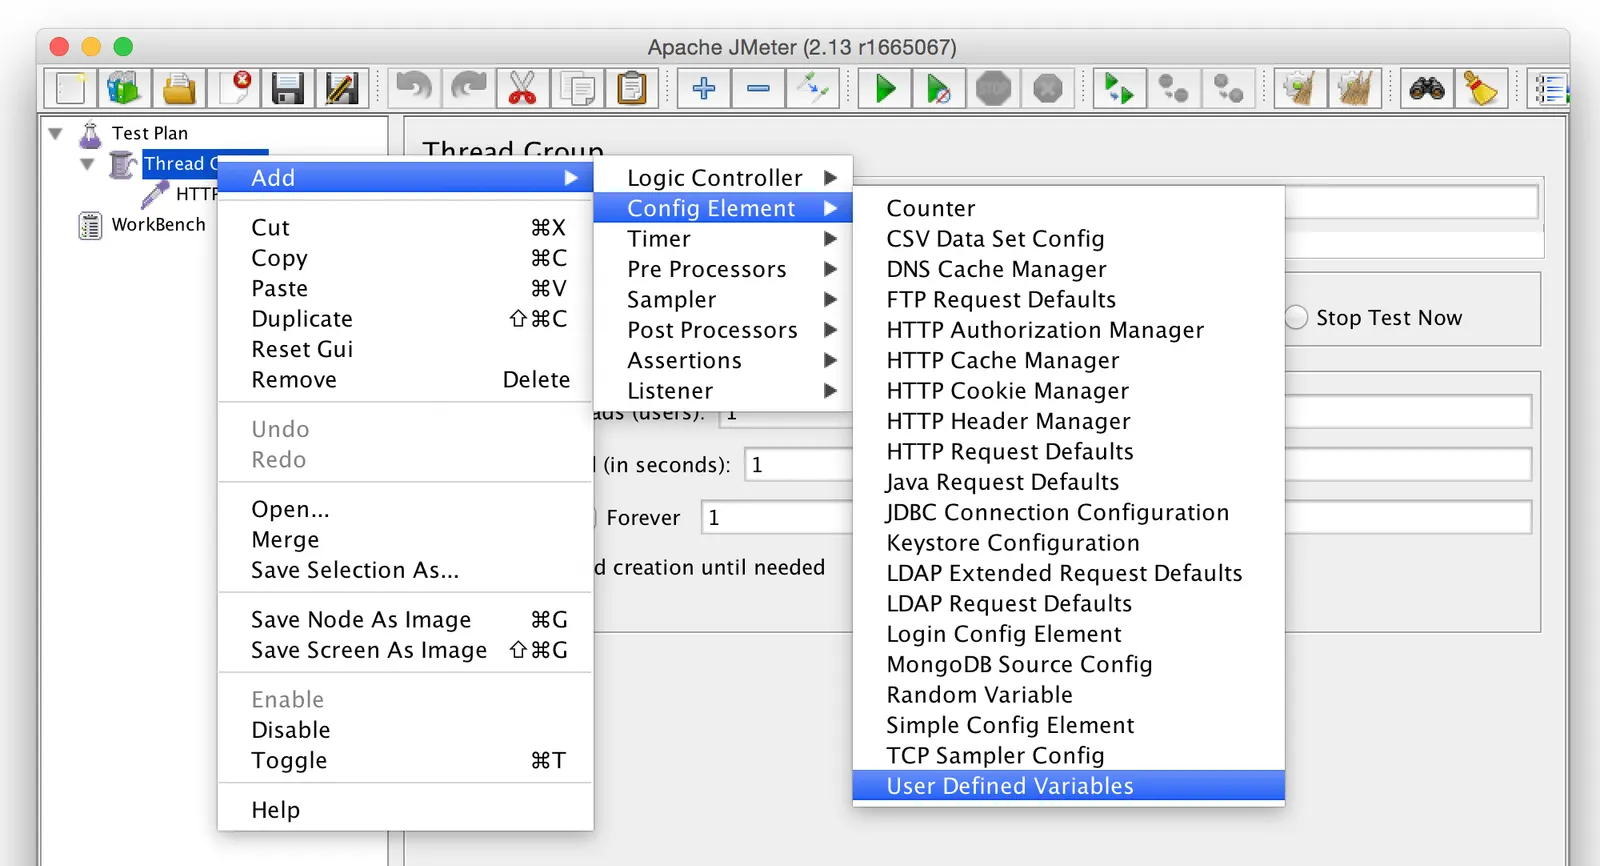Viewport: 1600px width, 866px height.
Task: Expand the Post Processors submenu
Action: tap(722, 330)
